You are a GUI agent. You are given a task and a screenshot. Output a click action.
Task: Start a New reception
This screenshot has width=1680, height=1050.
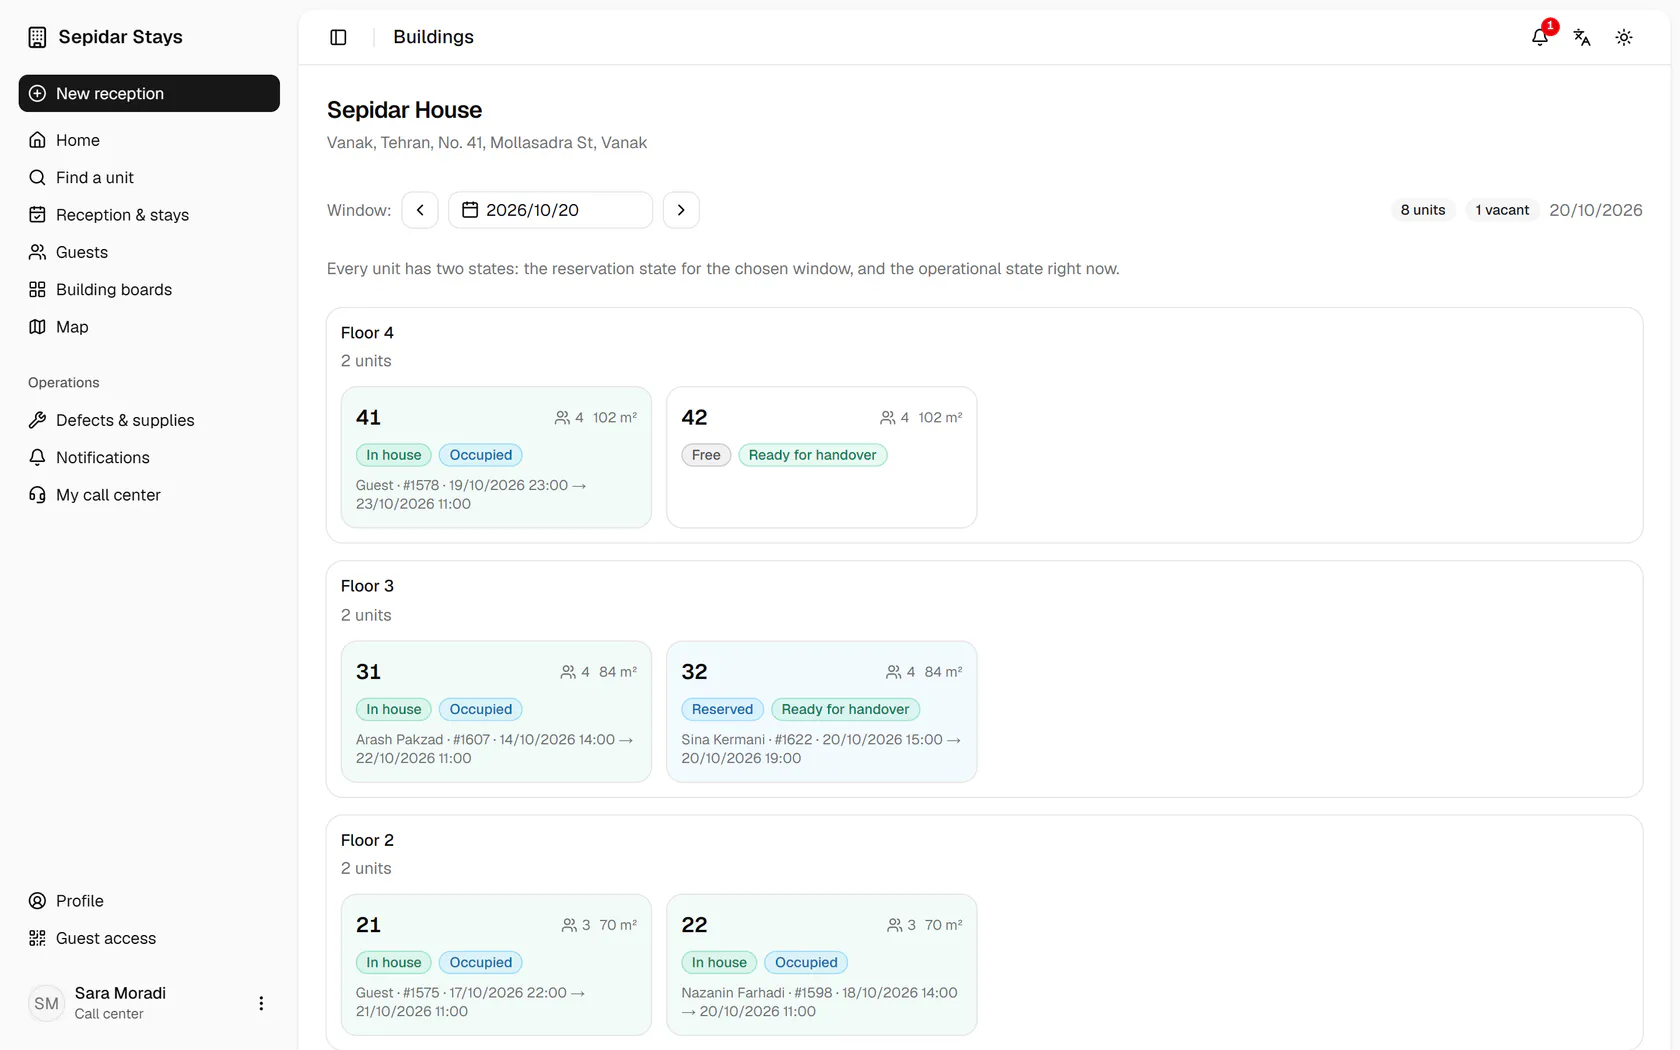149,93
